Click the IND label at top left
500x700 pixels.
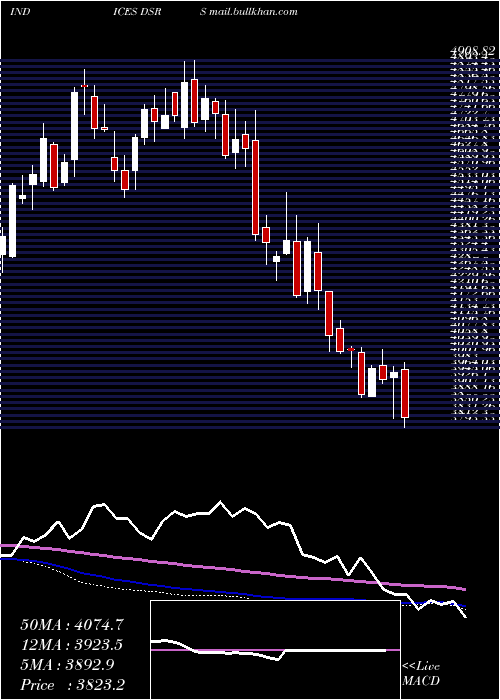pyautogui.click(x=20, y=11)
